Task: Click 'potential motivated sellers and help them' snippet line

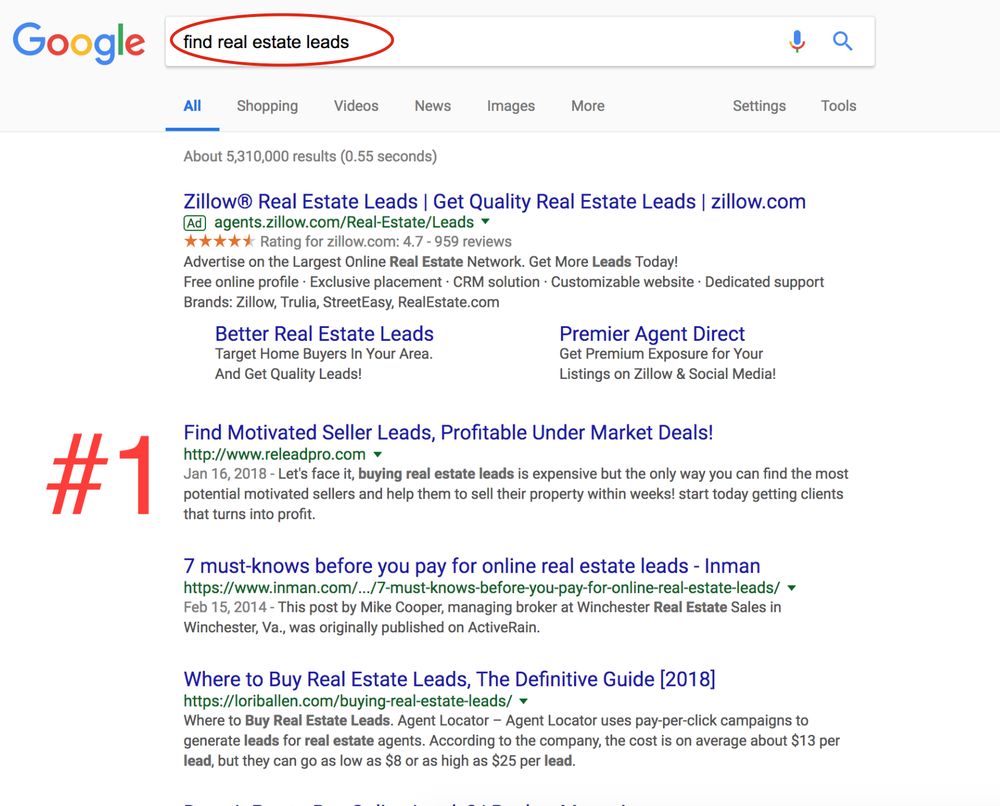Action: click(513, 494)
